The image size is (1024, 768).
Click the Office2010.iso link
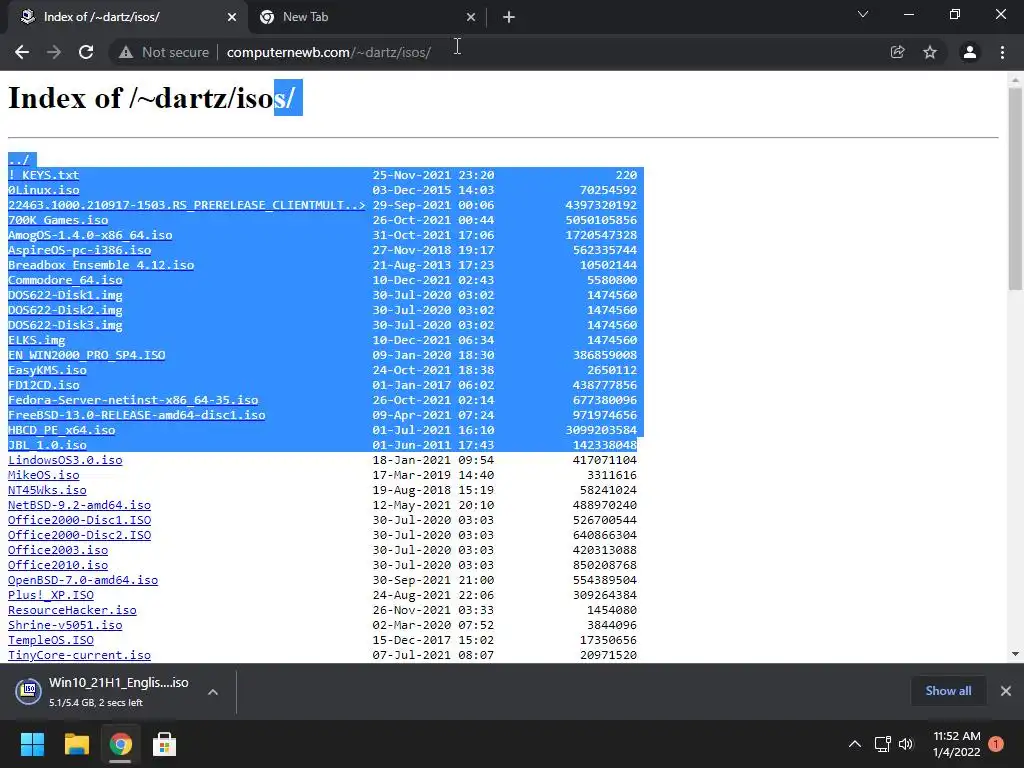point(58,566)
